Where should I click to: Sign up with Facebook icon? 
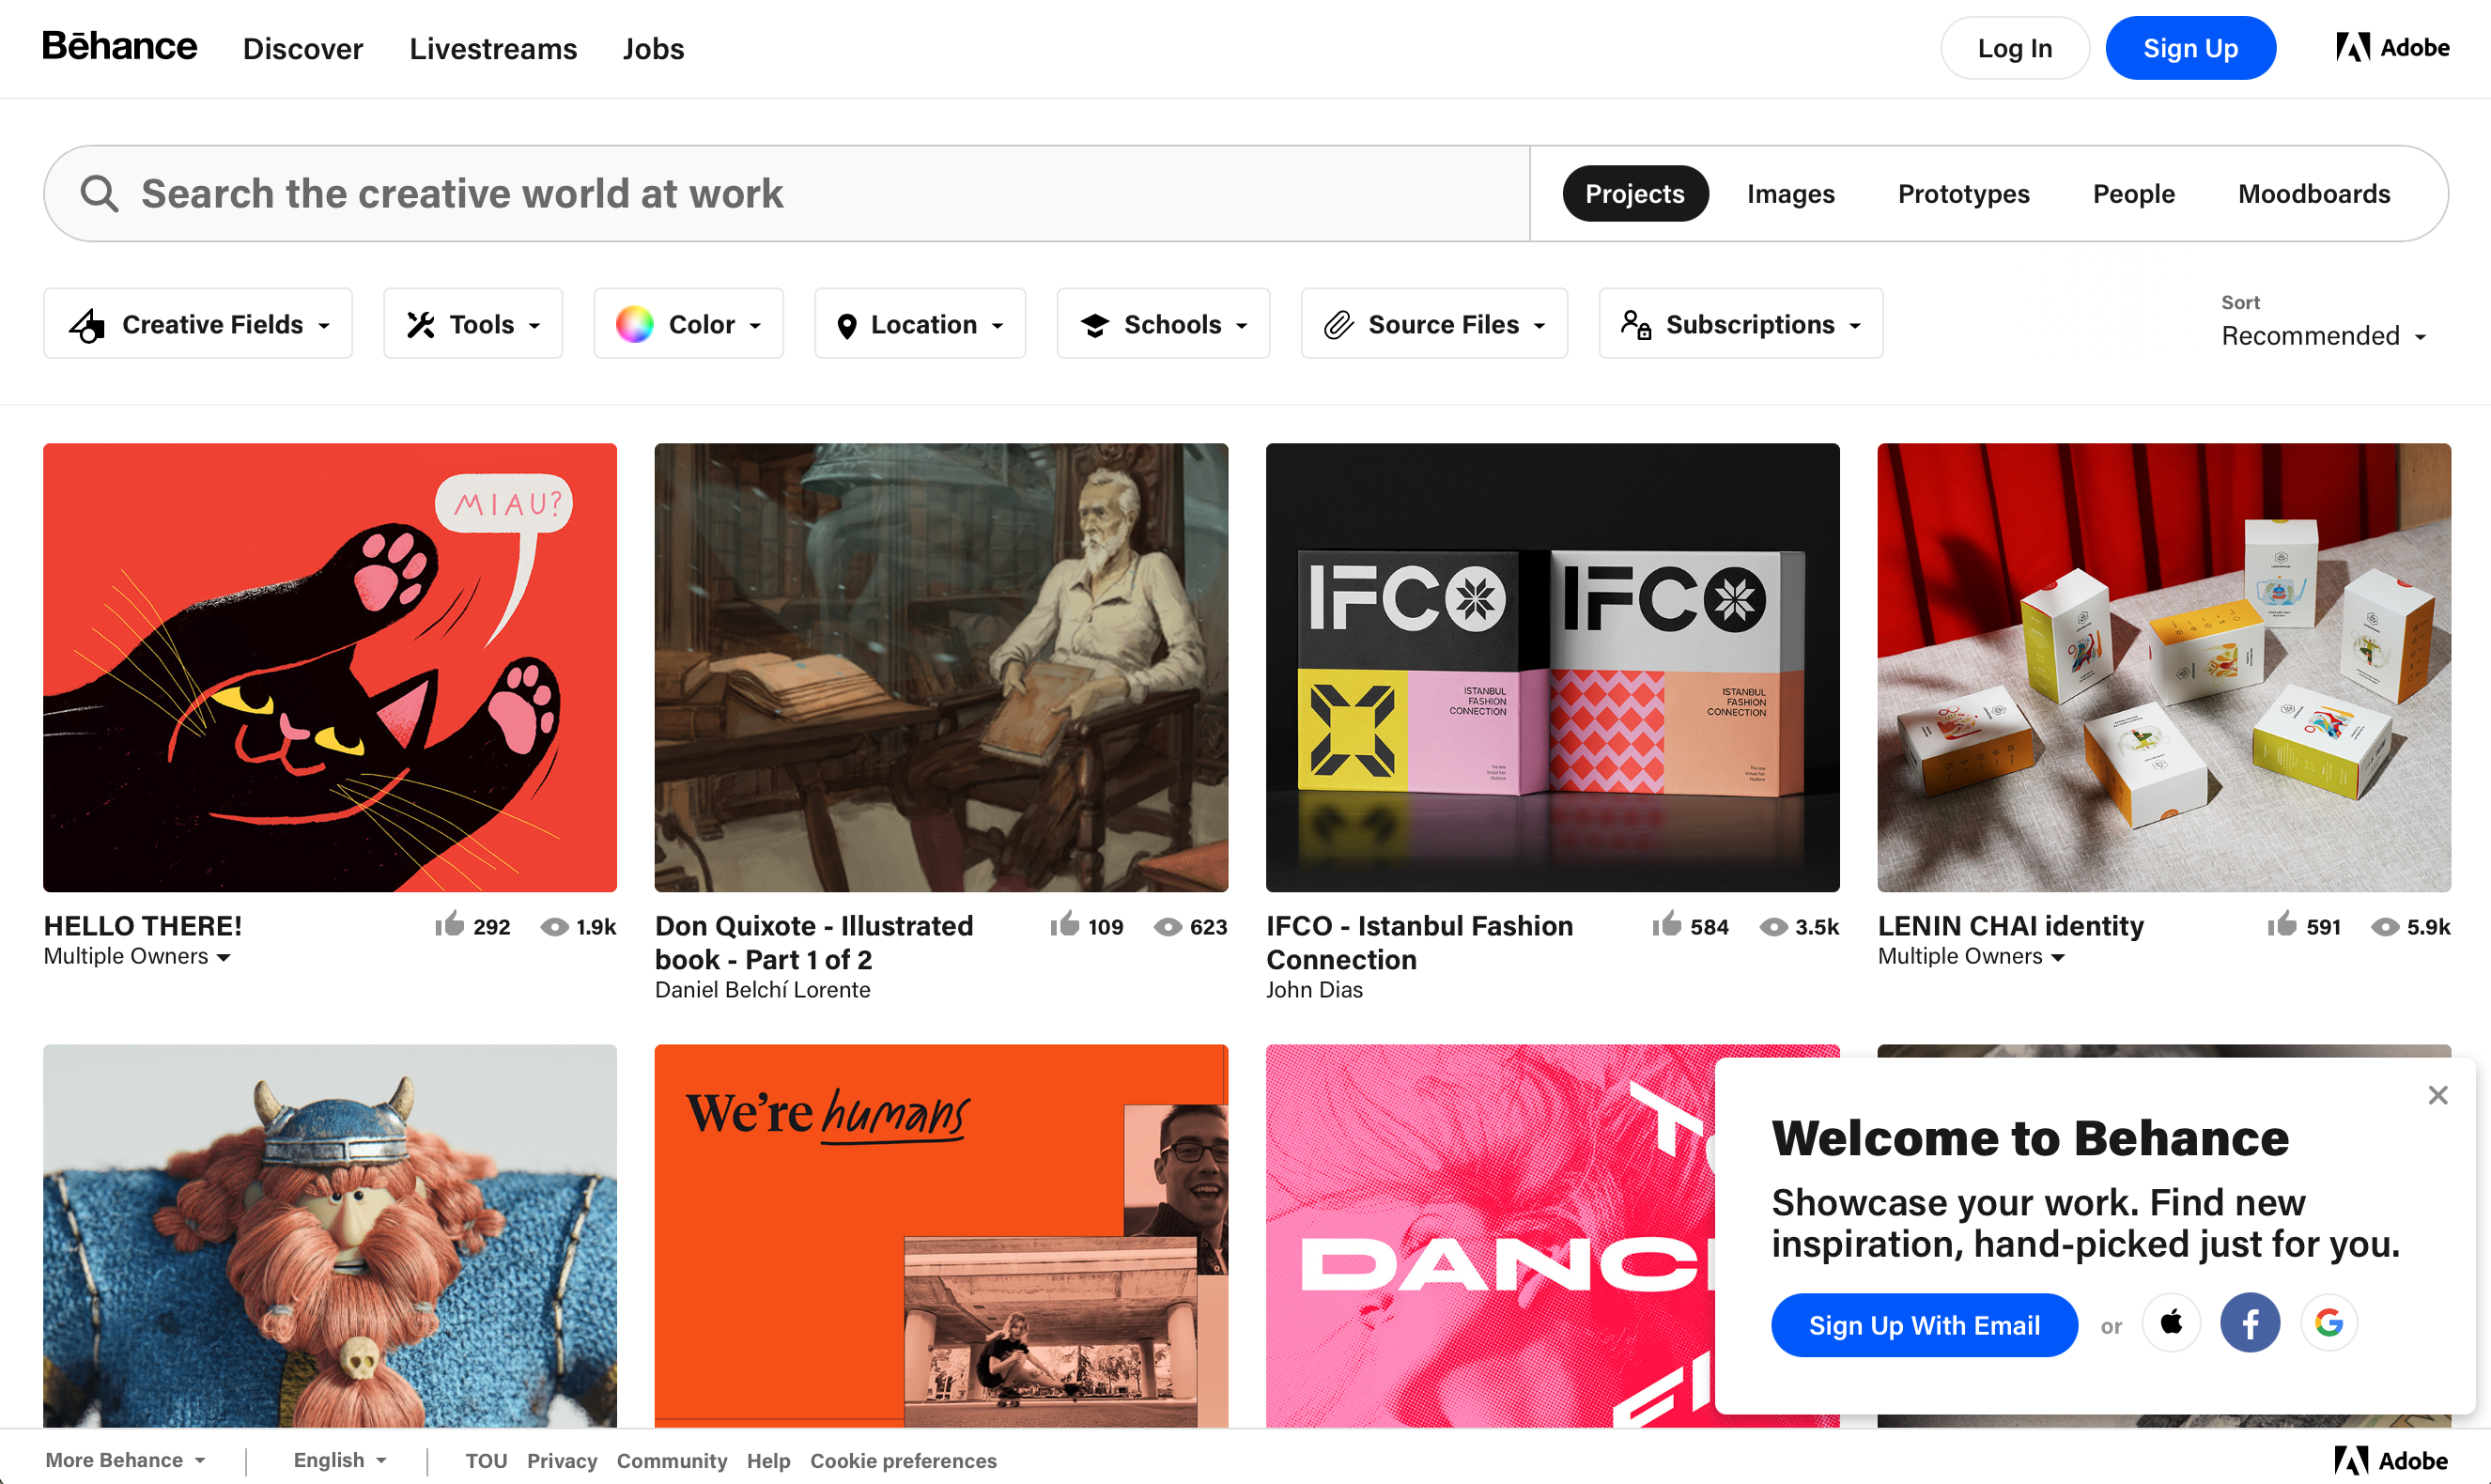pos(2249,1324)
